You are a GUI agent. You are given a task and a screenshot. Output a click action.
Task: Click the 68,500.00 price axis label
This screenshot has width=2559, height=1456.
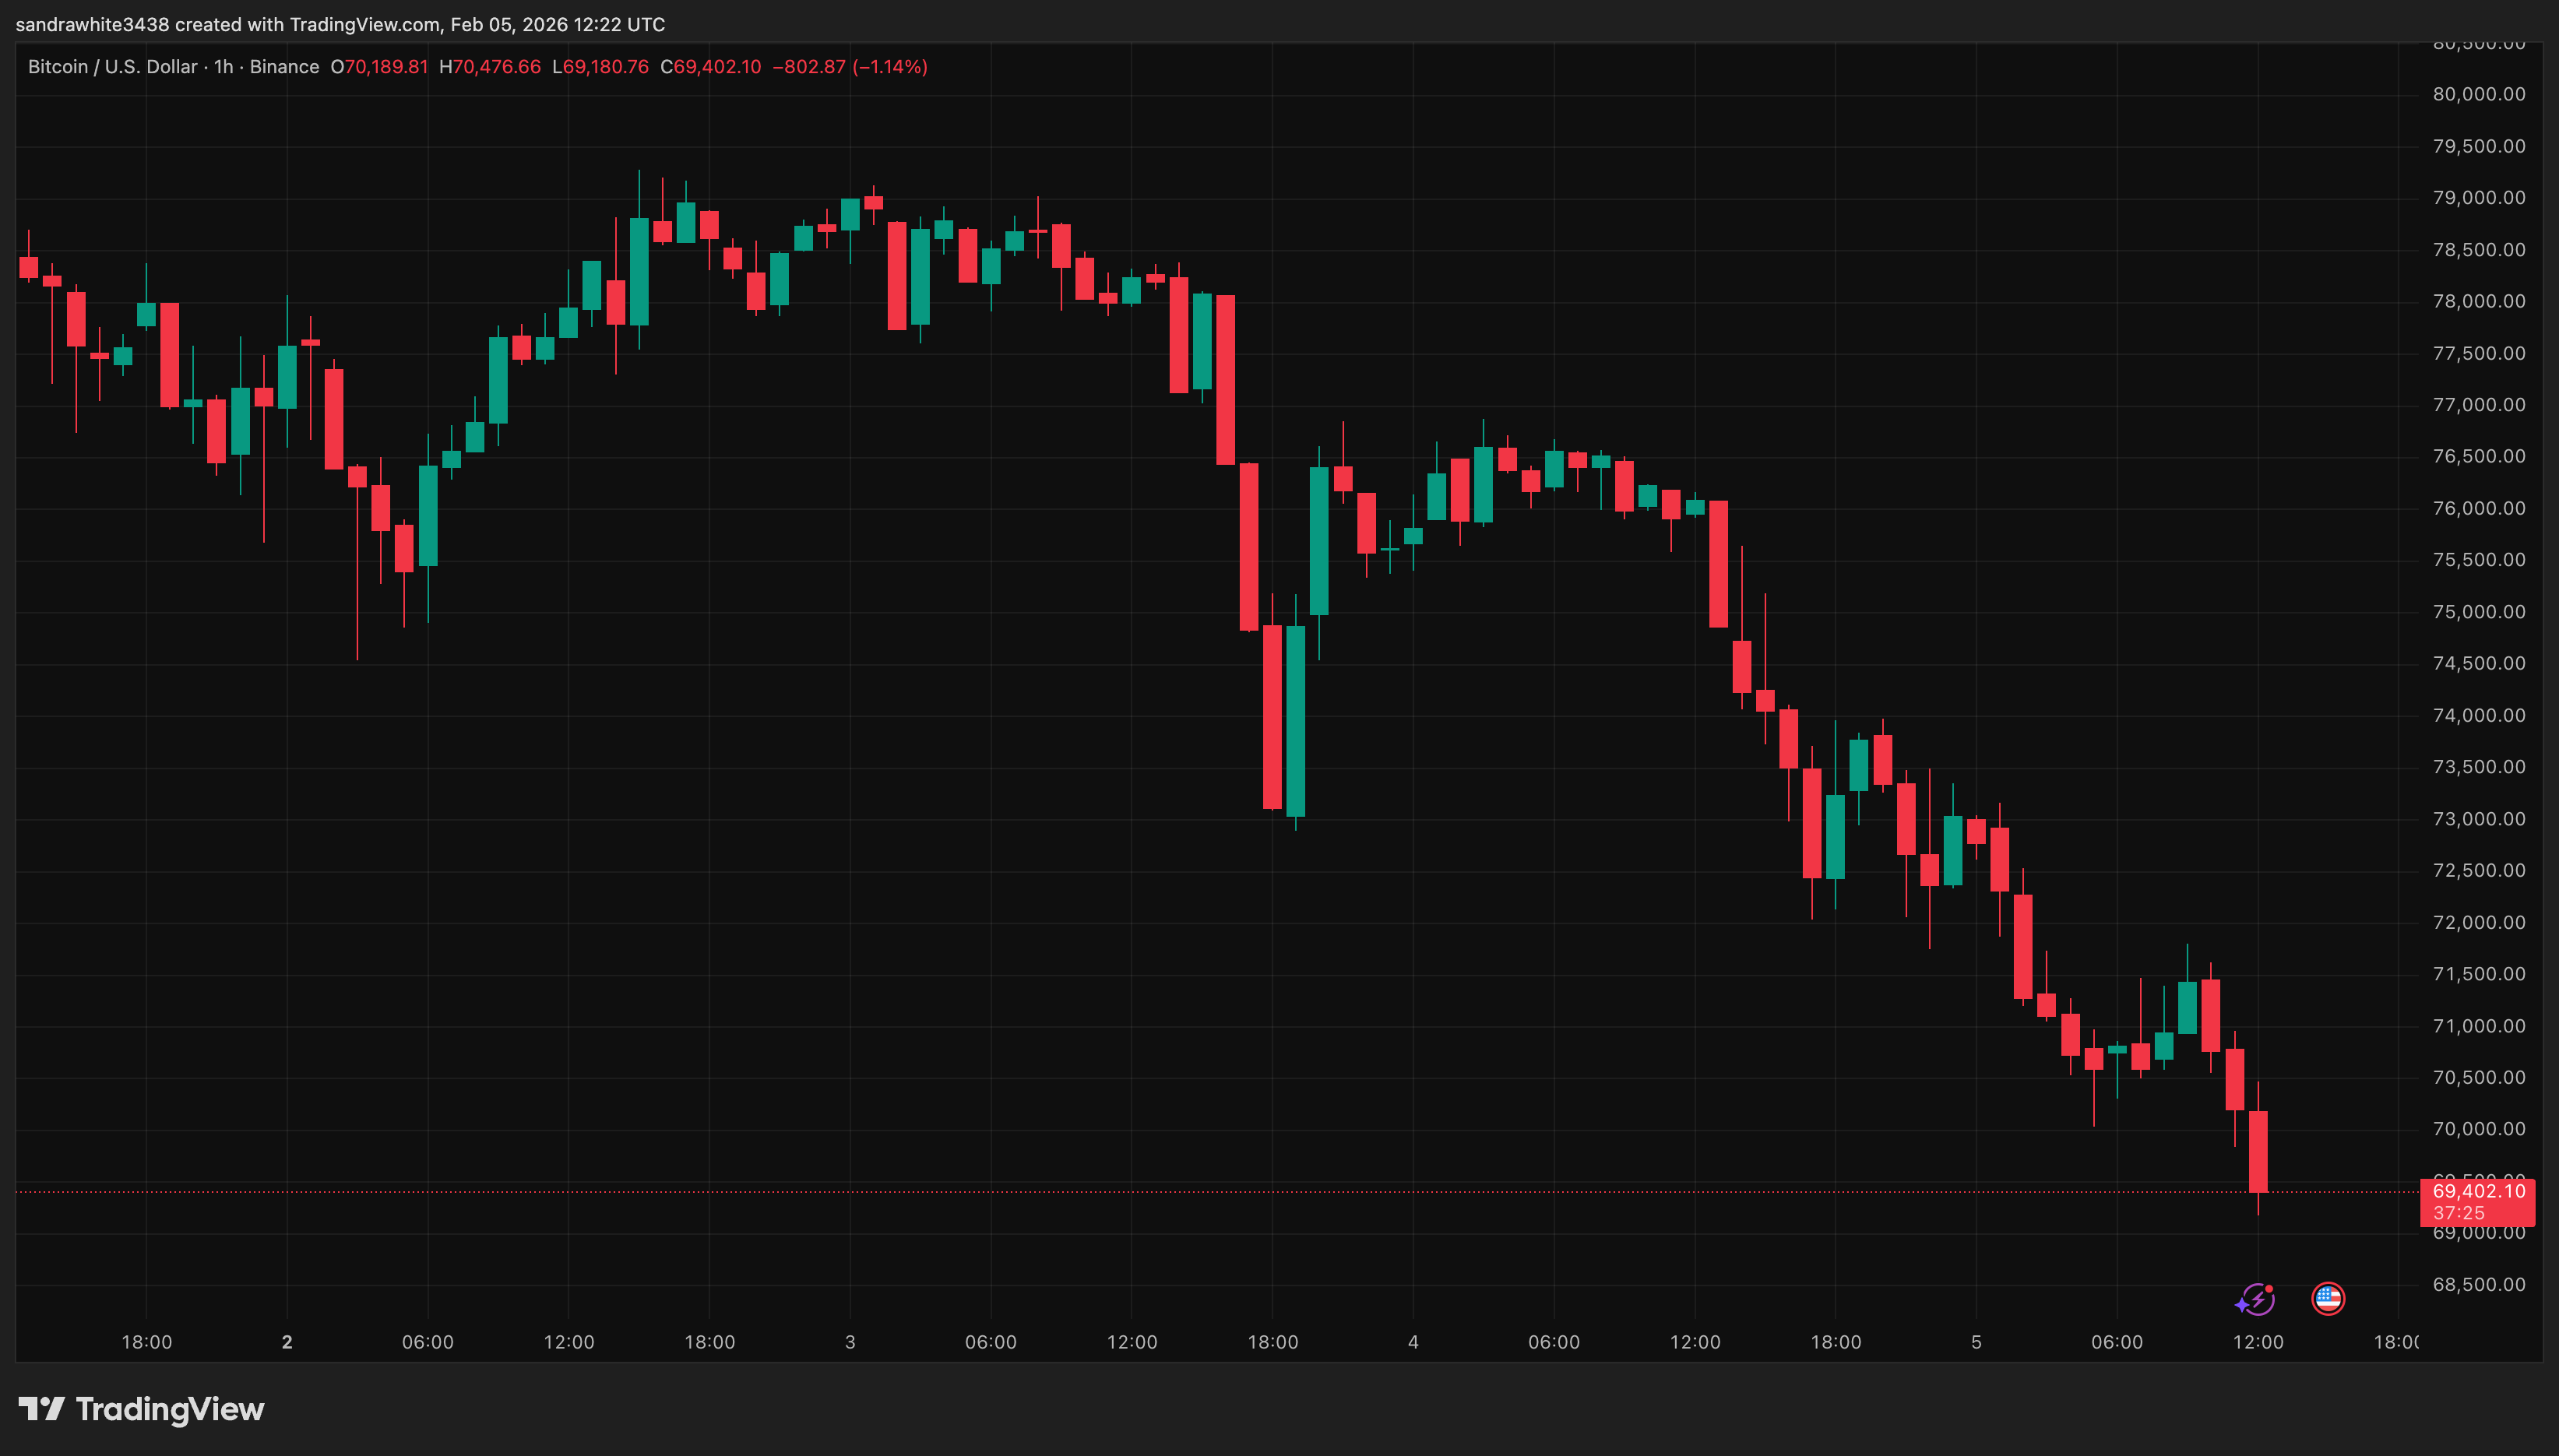click(x=2478, y=1285)
